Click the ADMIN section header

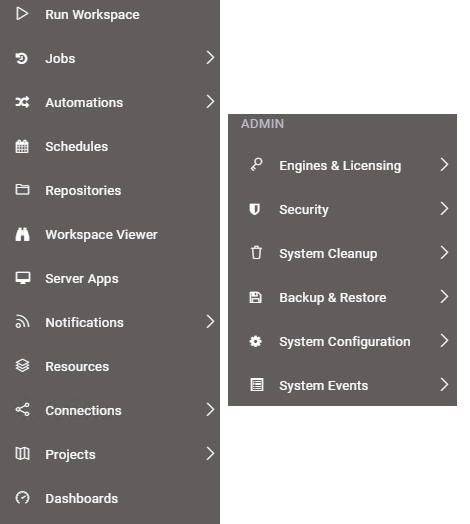[x=262, y=124]
